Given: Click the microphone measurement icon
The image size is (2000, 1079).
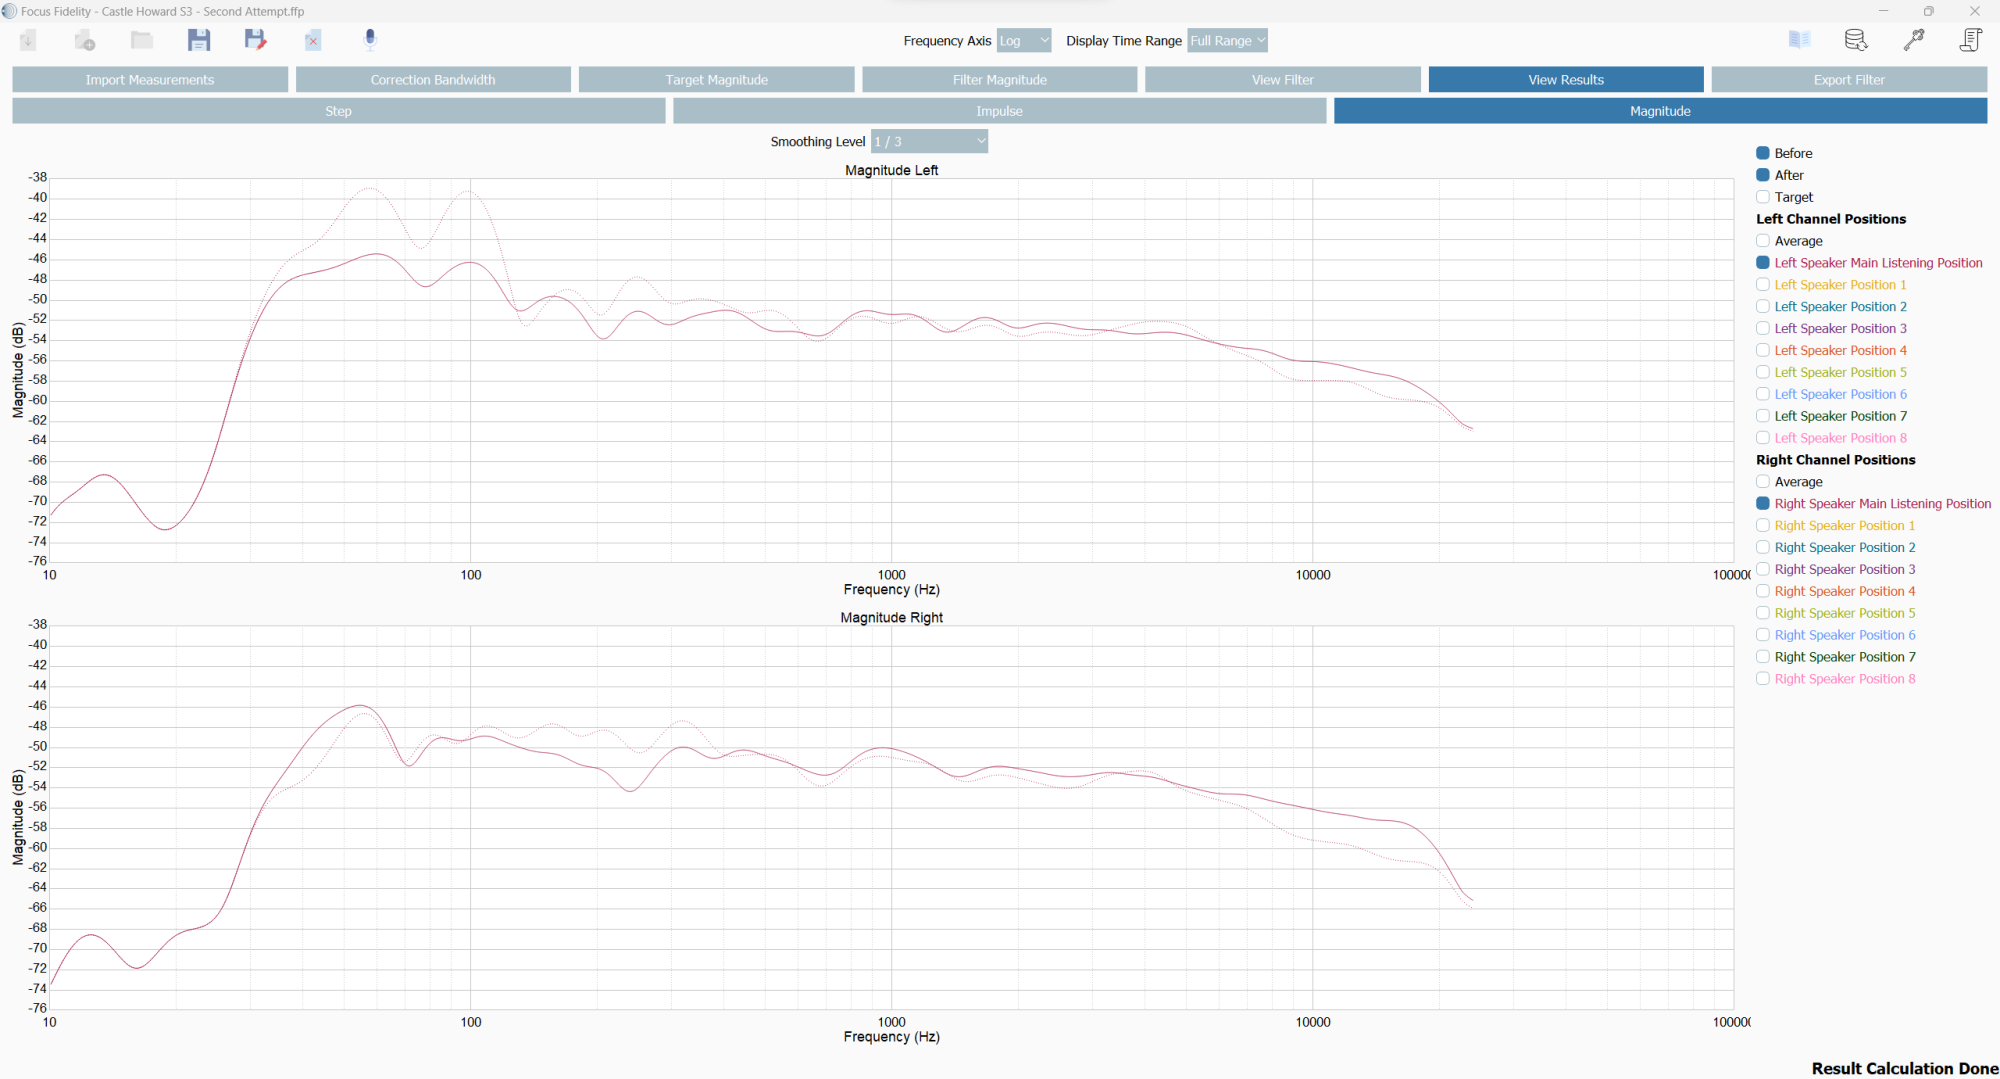Looking at the screenshot, I should 370,40.
